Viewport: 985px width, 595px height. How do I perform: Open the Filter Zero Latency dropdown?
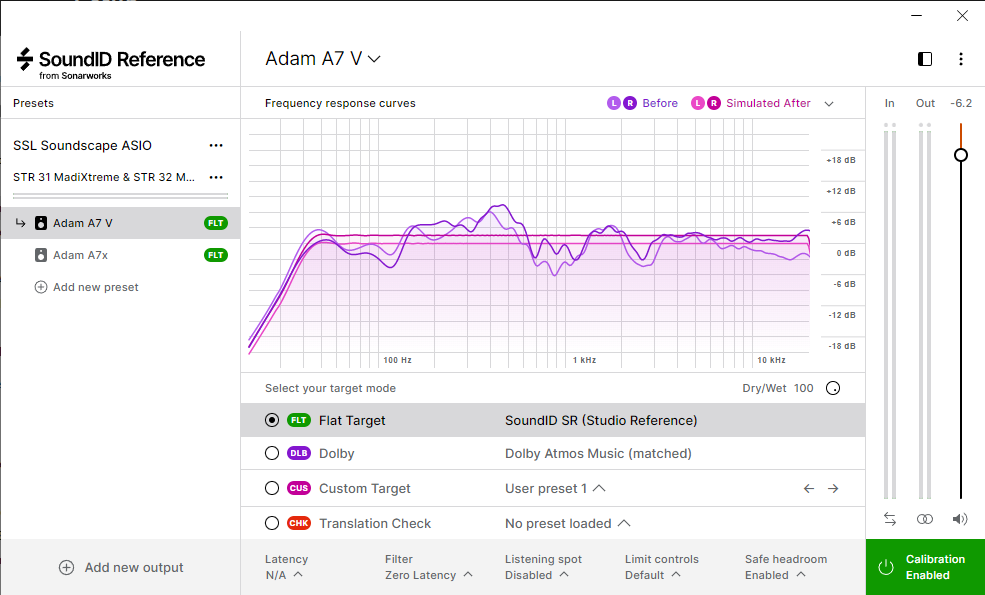[430, 574]
